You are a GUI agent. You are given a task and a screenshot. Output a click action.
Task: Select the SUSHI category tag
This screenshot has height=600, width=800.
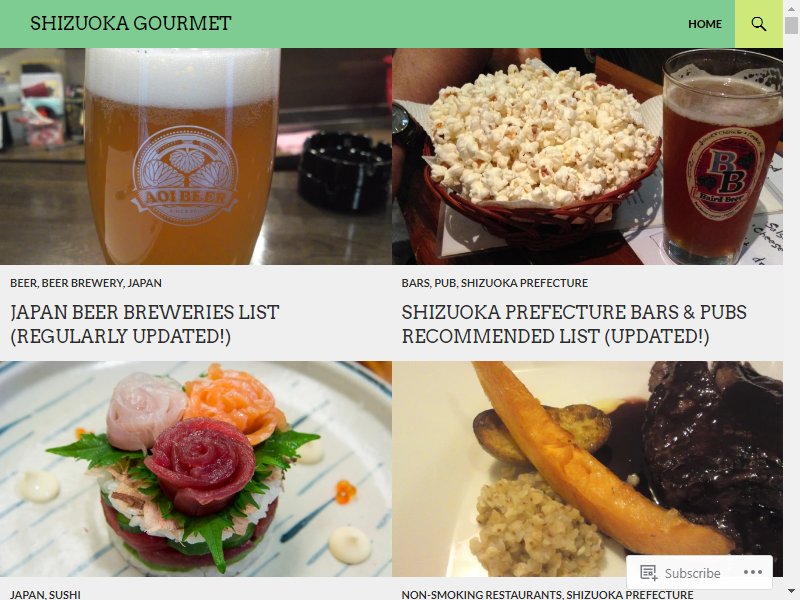coord(65,594)
